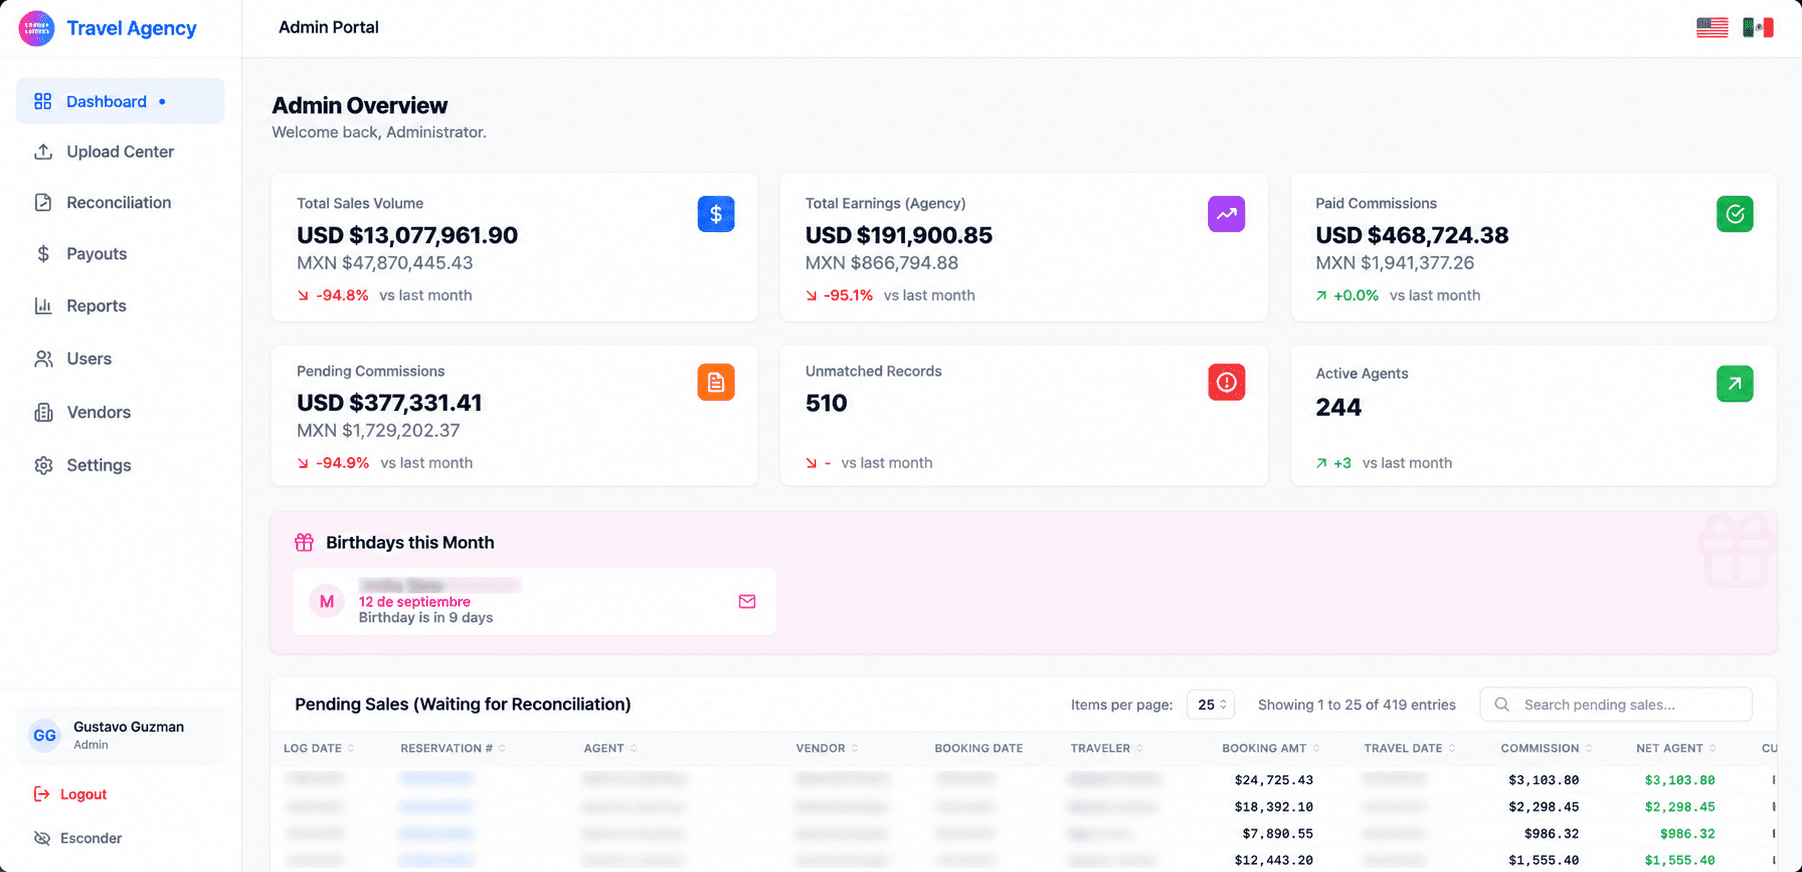Click the orange document Pending Commissions icon
Viewport: 1802px width, 872px height.
pyautogui.click(x=716, y=382)
